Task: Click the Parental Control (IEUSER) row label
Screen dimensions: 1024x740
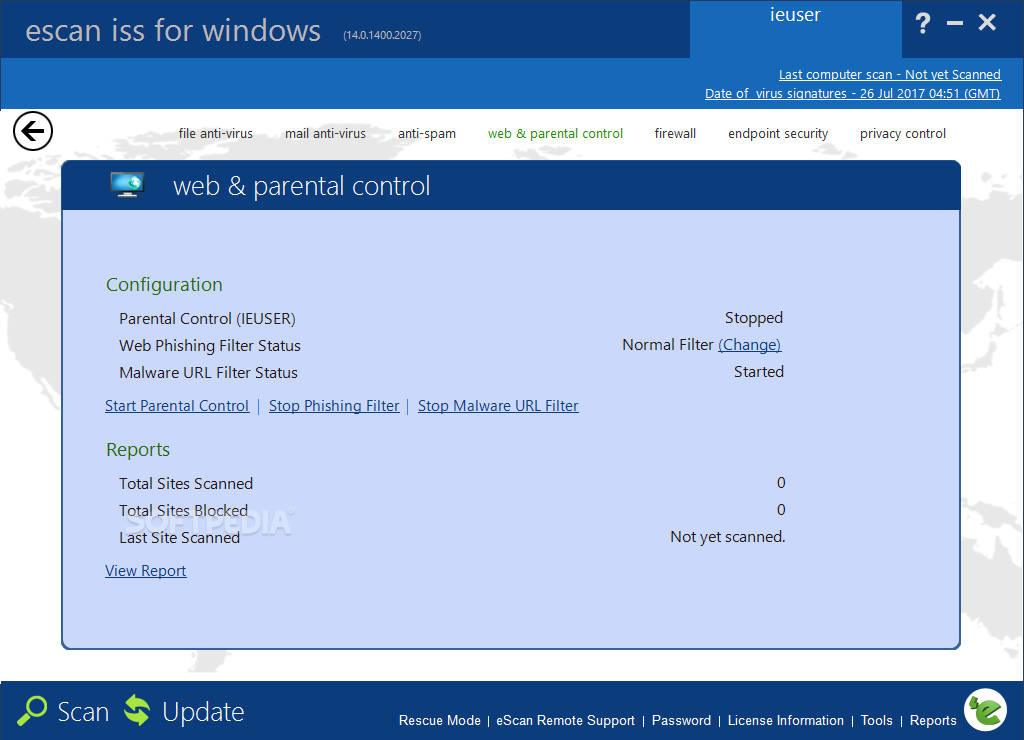Action: [x=207, y=319]
